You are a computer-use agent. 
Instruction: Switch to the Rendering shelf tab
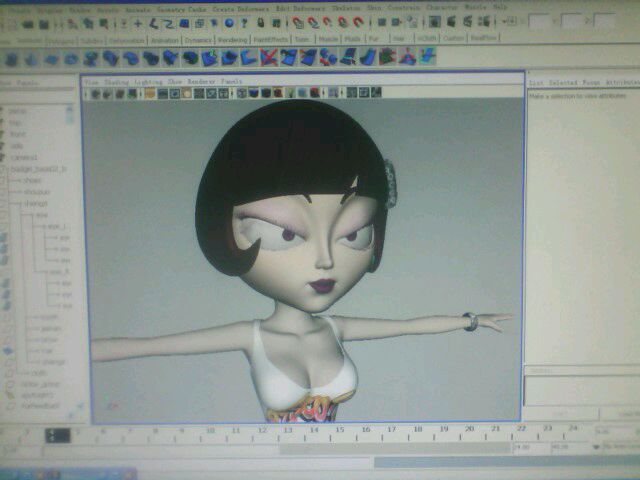[232, 40]
